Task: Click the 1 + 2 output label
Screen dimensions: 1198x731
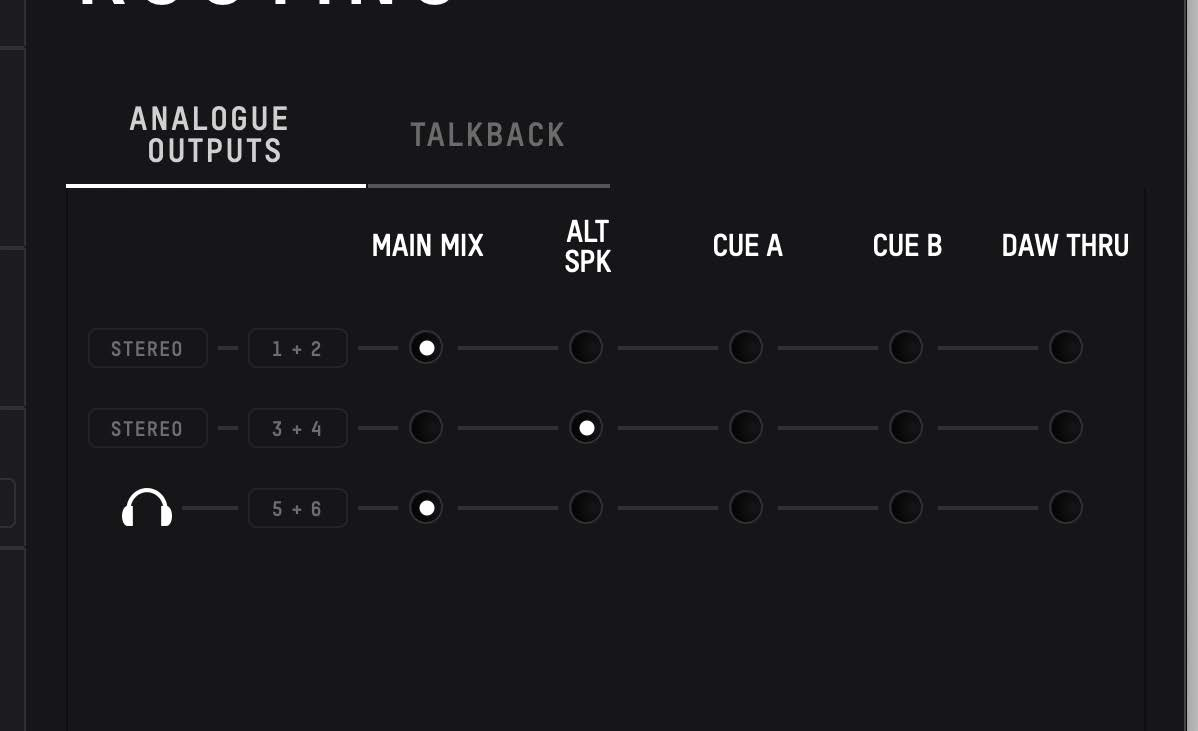Action: pos(298,348)
